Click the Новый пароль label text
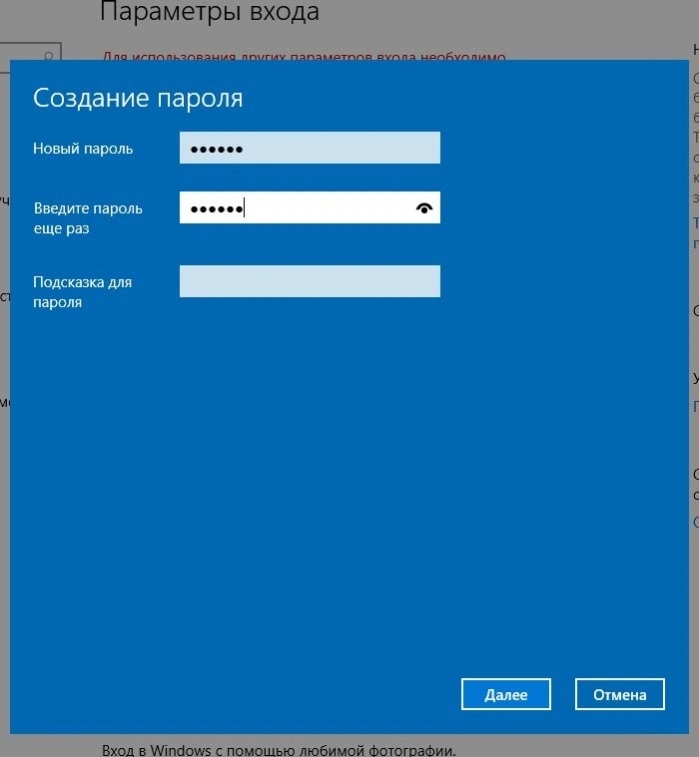Screen dimensions: 699x757 [x=83, y=149]
